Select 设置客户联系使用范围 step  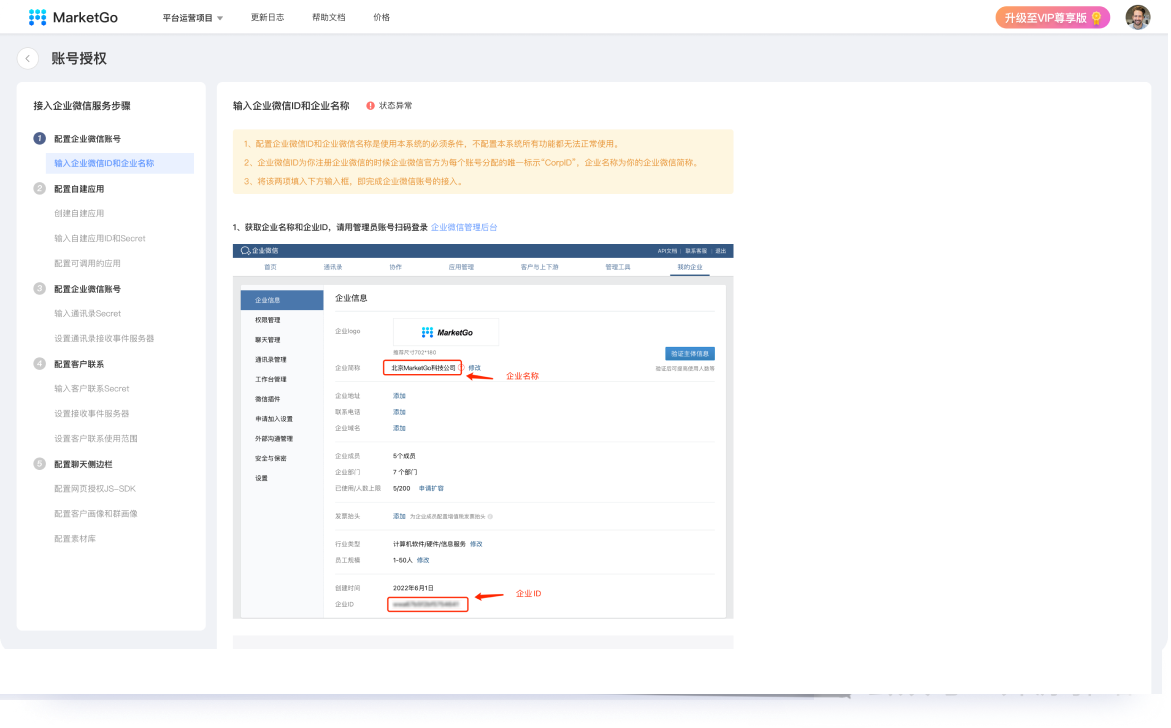pyautogui.click(x=96, y=439)
